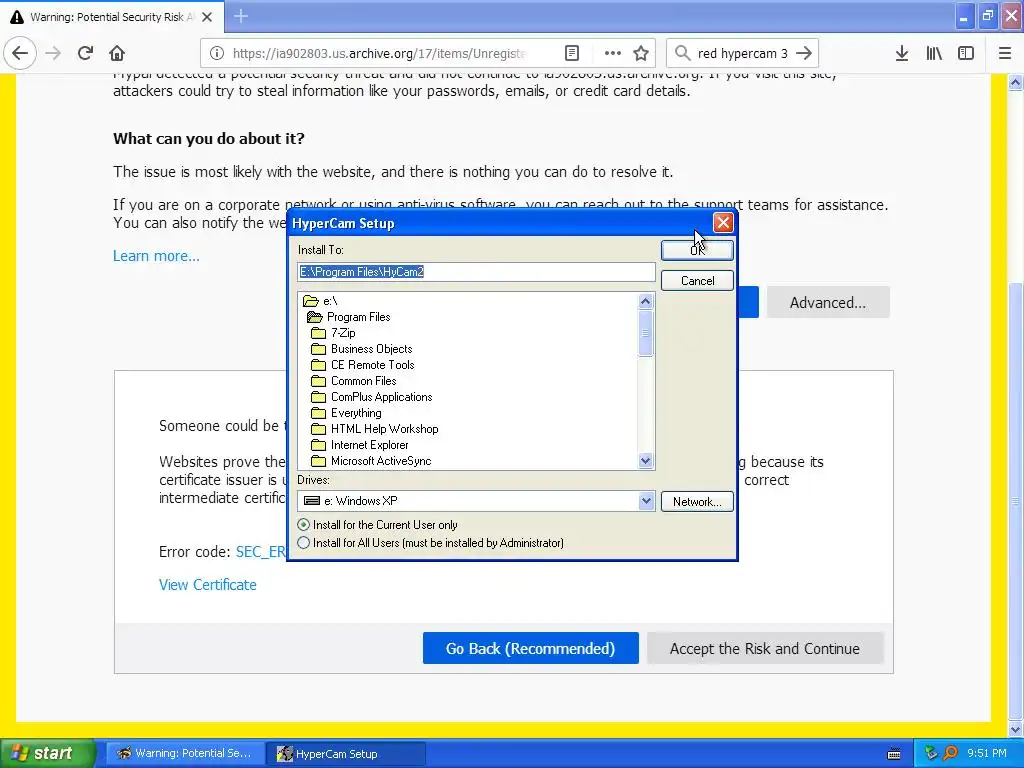The image size is (1024, 768).
Task: Click the folder list scroll down arrow
Action: tap(645, 460)
